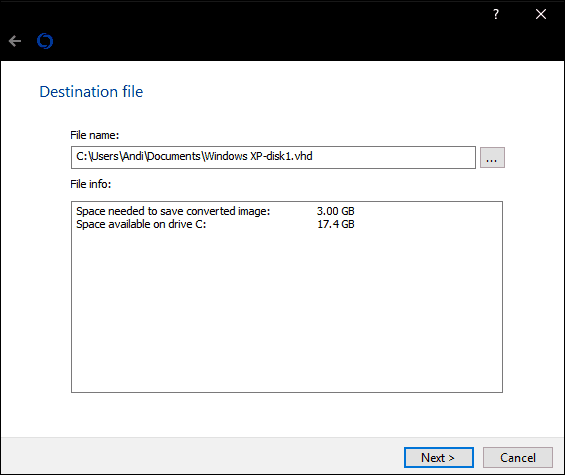The width and height of the screenshot is (565, 475).
Task: Click the 'File info:' label
Action: [x=90, y=184]
